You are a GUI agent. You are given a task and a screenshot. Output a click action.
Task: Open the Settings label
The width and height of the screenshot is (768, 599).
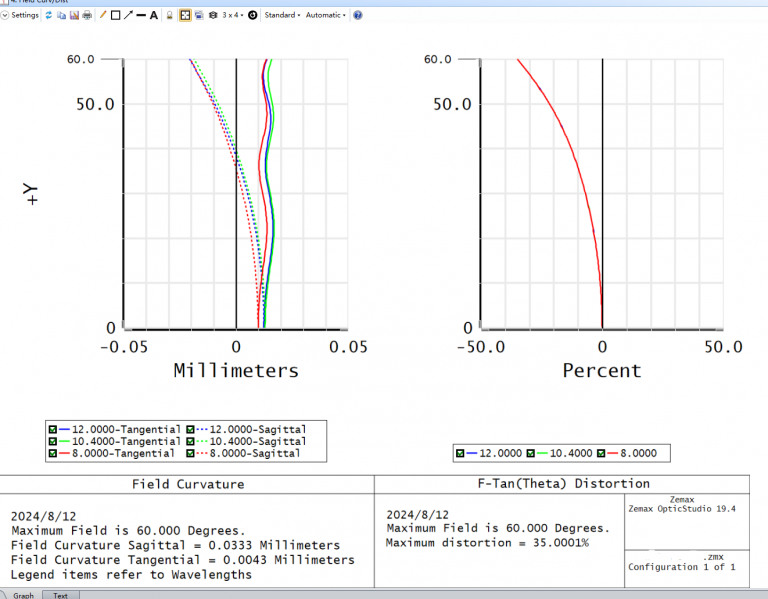(x=25, y=15)
